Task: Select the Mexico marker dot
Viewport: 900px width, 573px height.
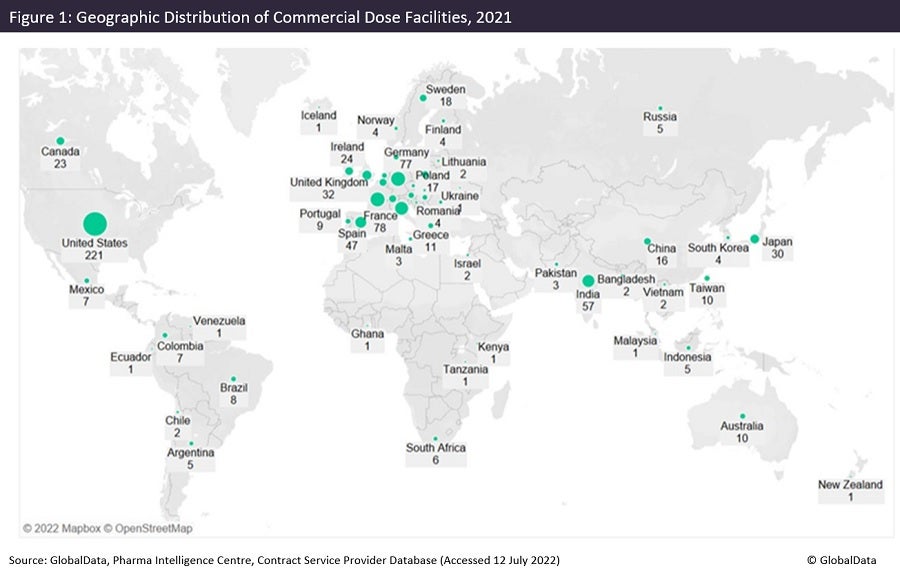Action: click(87, 281)
